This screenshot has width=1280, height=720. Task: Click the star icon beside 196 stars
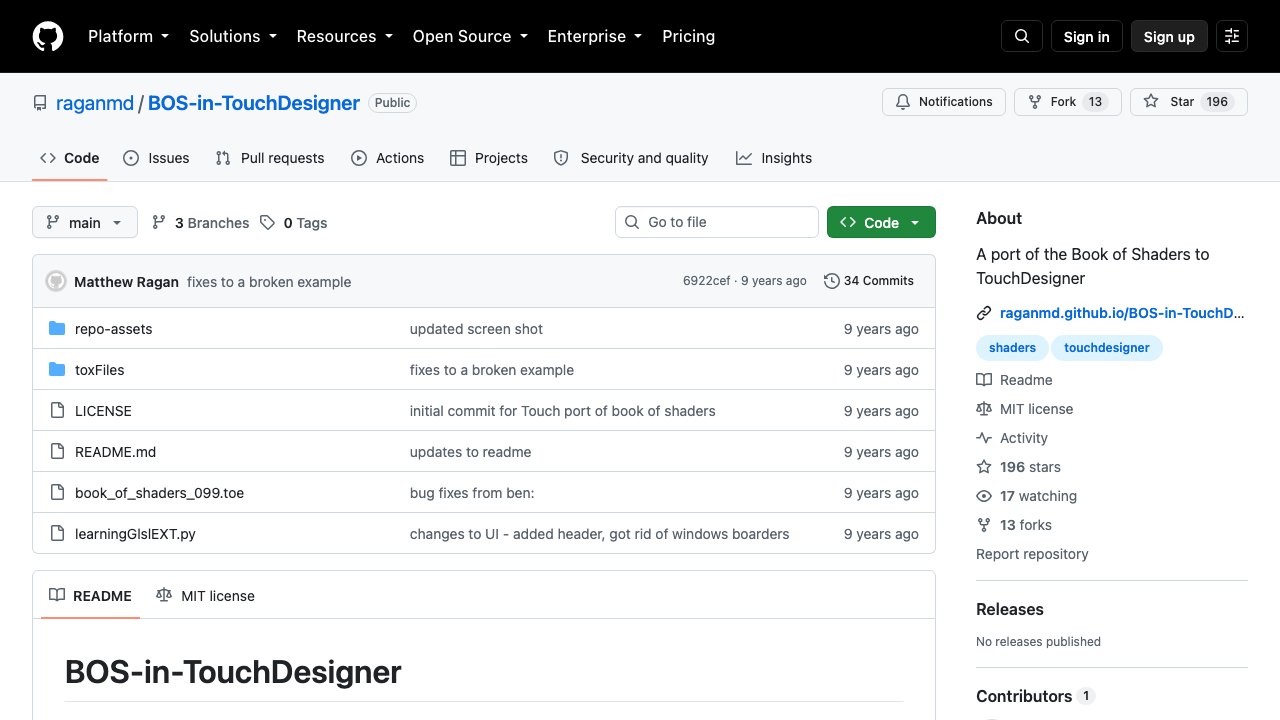pos(984,467)
